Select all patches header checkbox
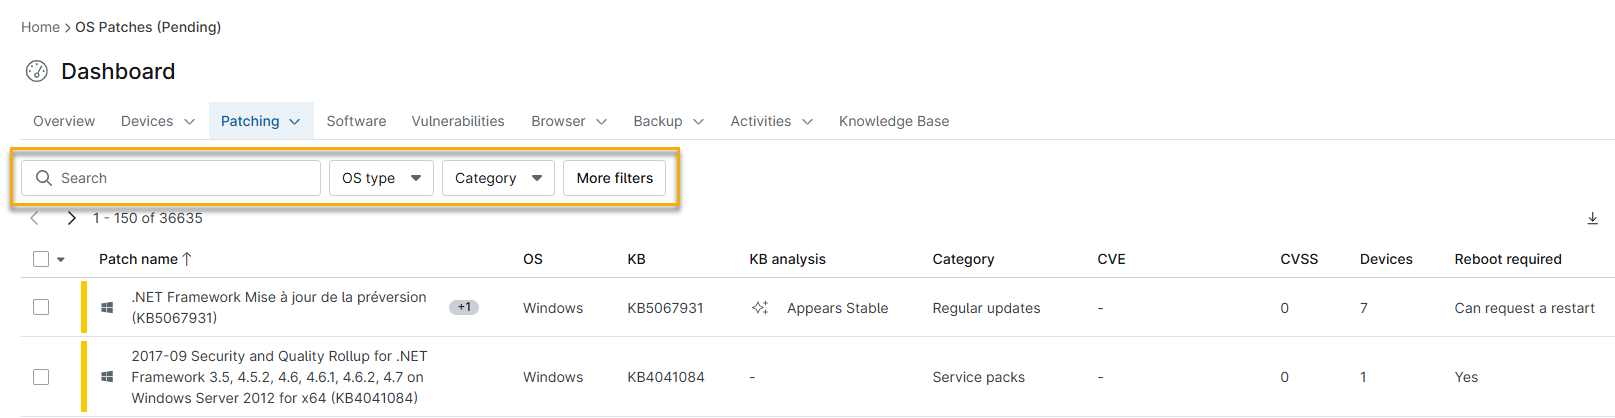 pos(41,259)
